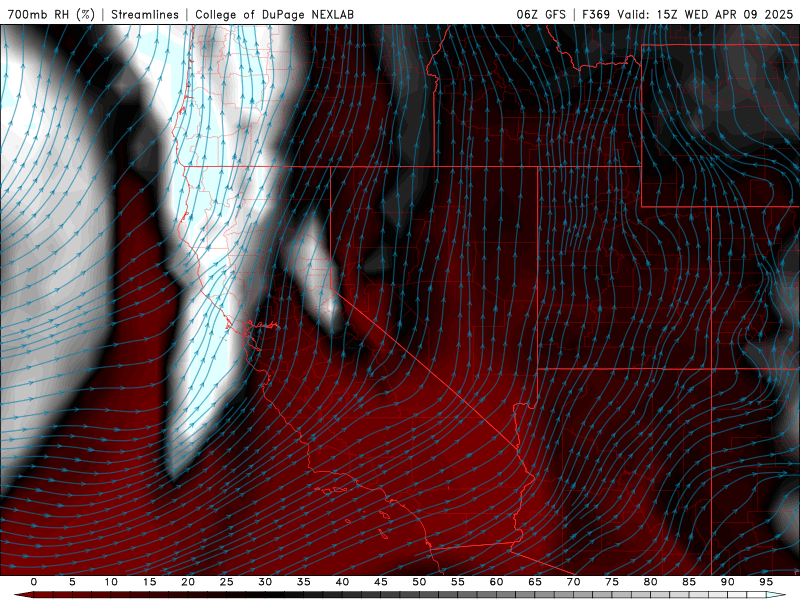The image size is (800, 600).
Task: Click the colorbar label "80"
Action: coord(650,582)
